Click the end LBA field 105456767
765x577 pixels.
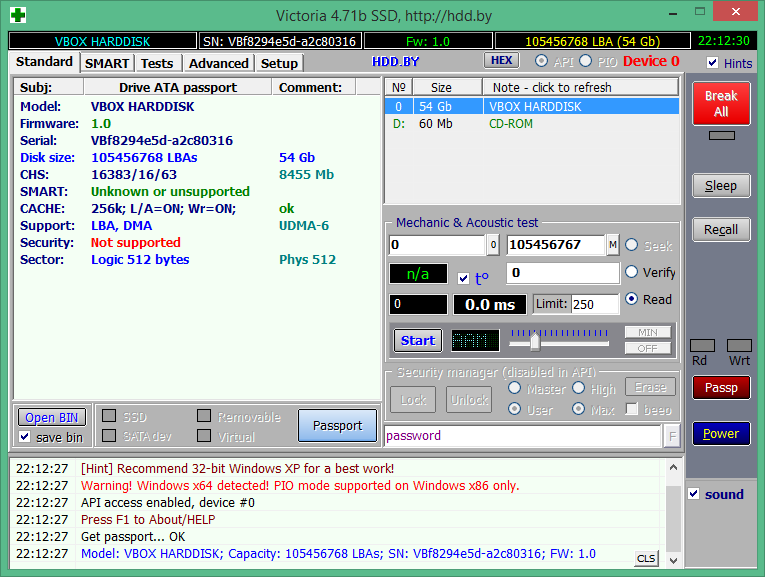click(x=556, y=245)
